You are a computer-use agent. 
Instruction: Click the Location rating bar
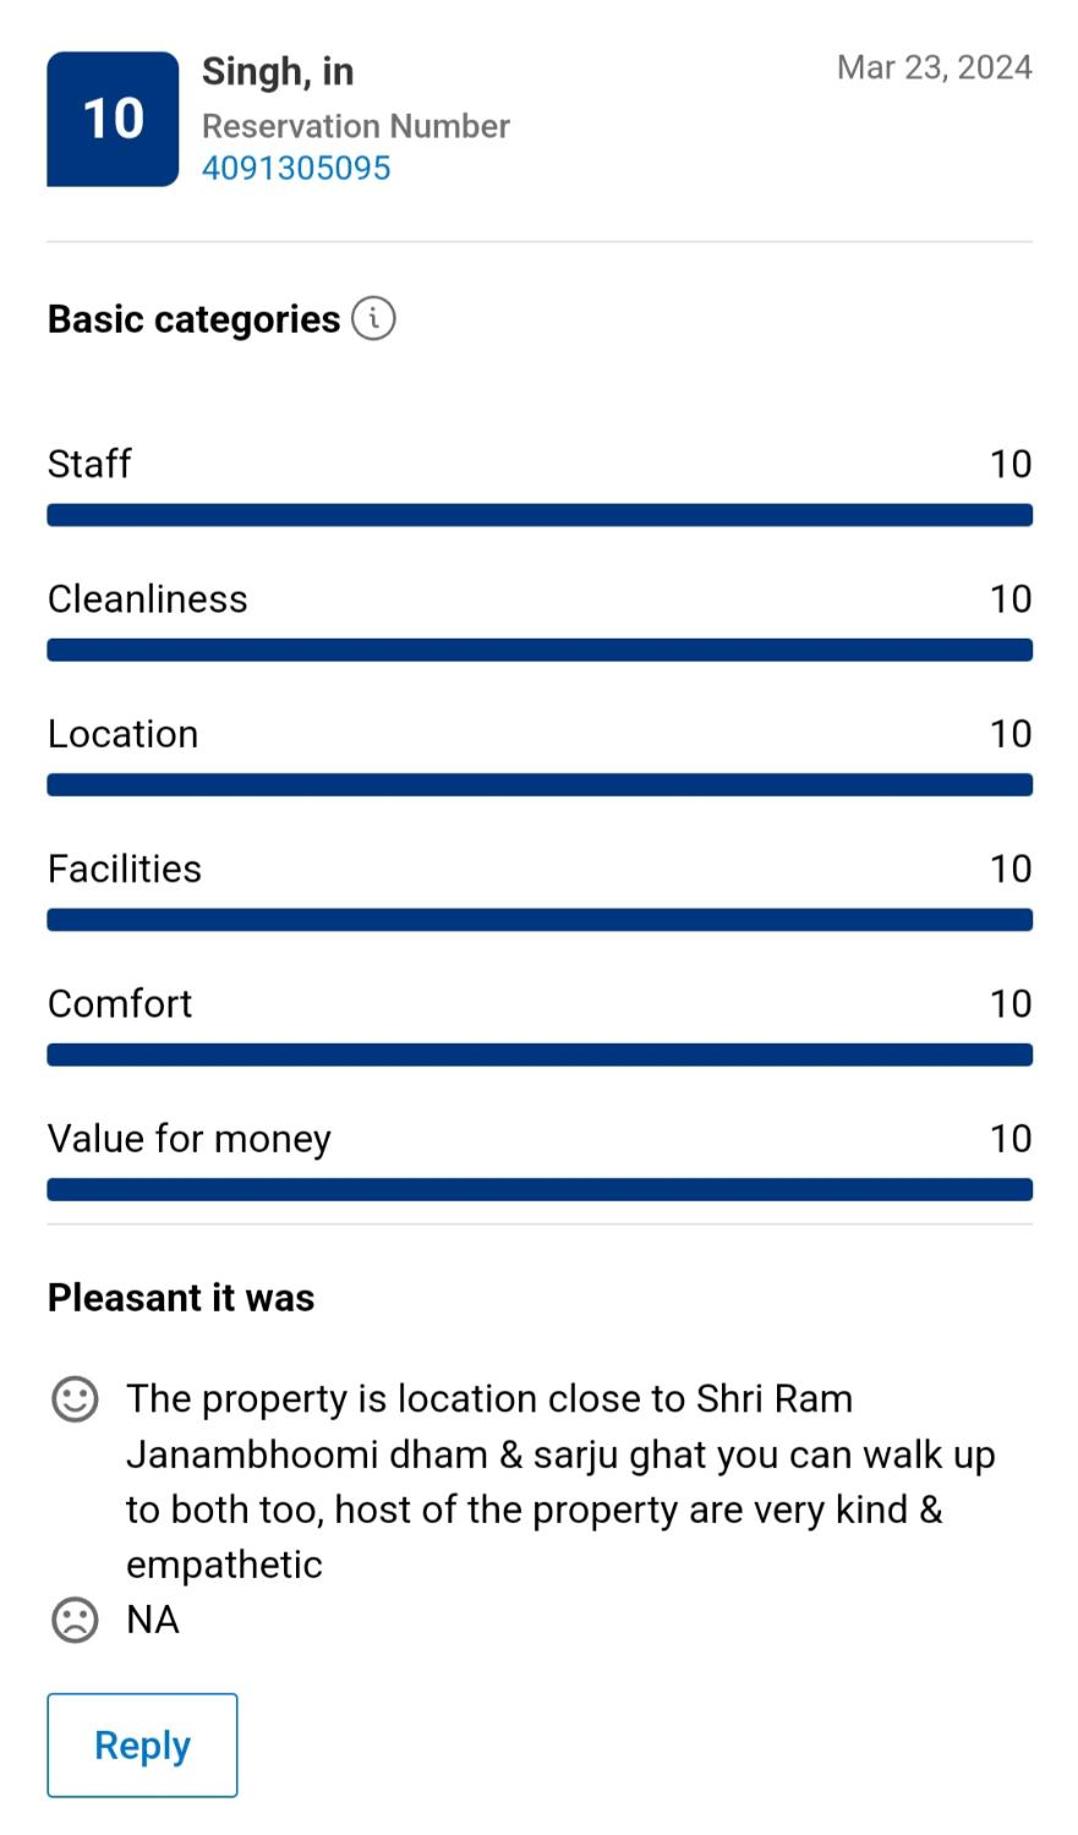pyautogui.click(x=539, y=785)
